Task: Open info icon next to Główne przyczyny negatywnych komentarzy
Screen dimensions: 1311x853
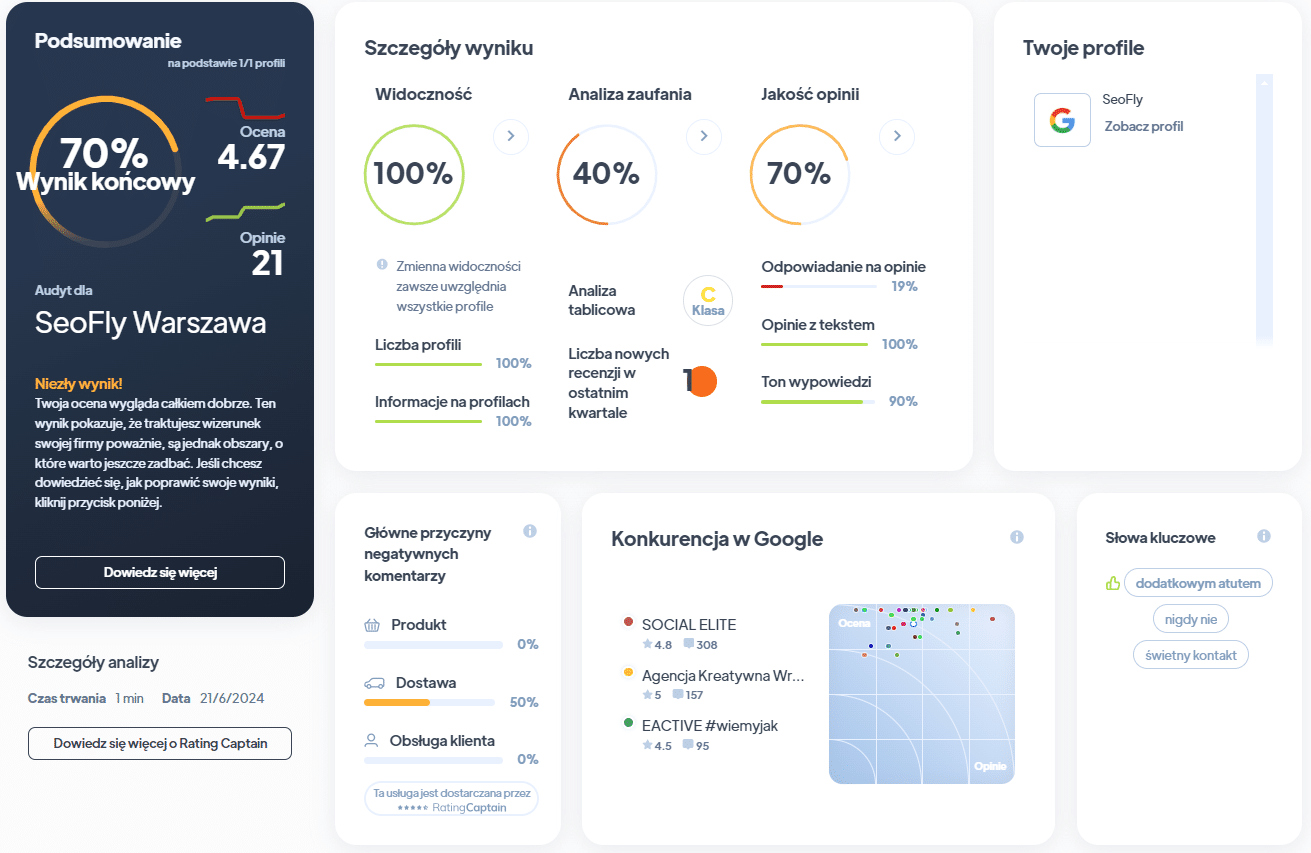Action: point(530,531)
